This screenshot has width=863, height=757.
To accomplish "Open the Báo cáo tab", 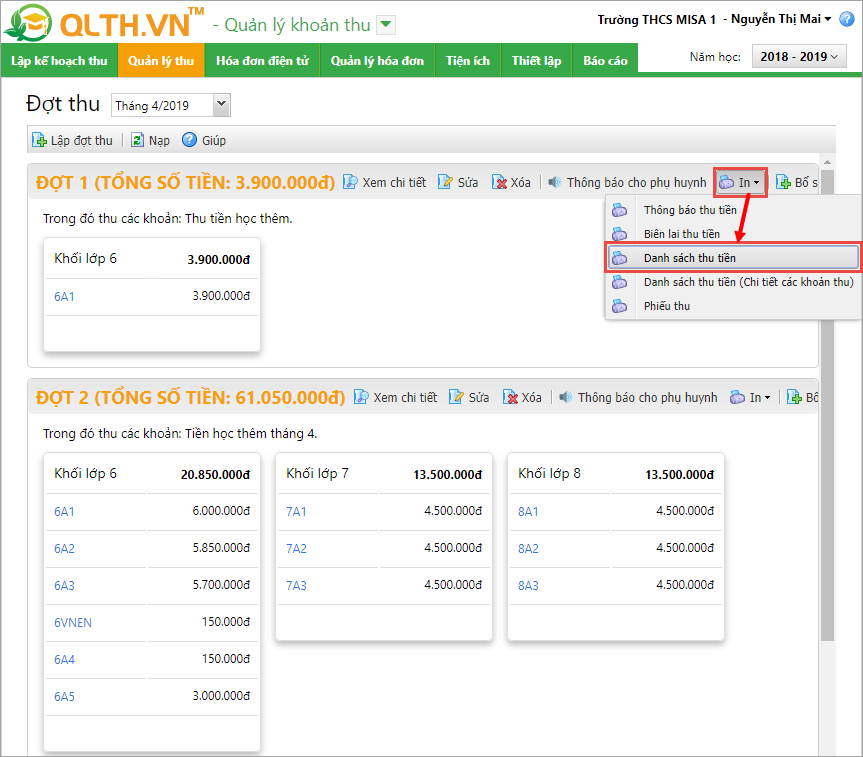I will click(x=605, y=60).
